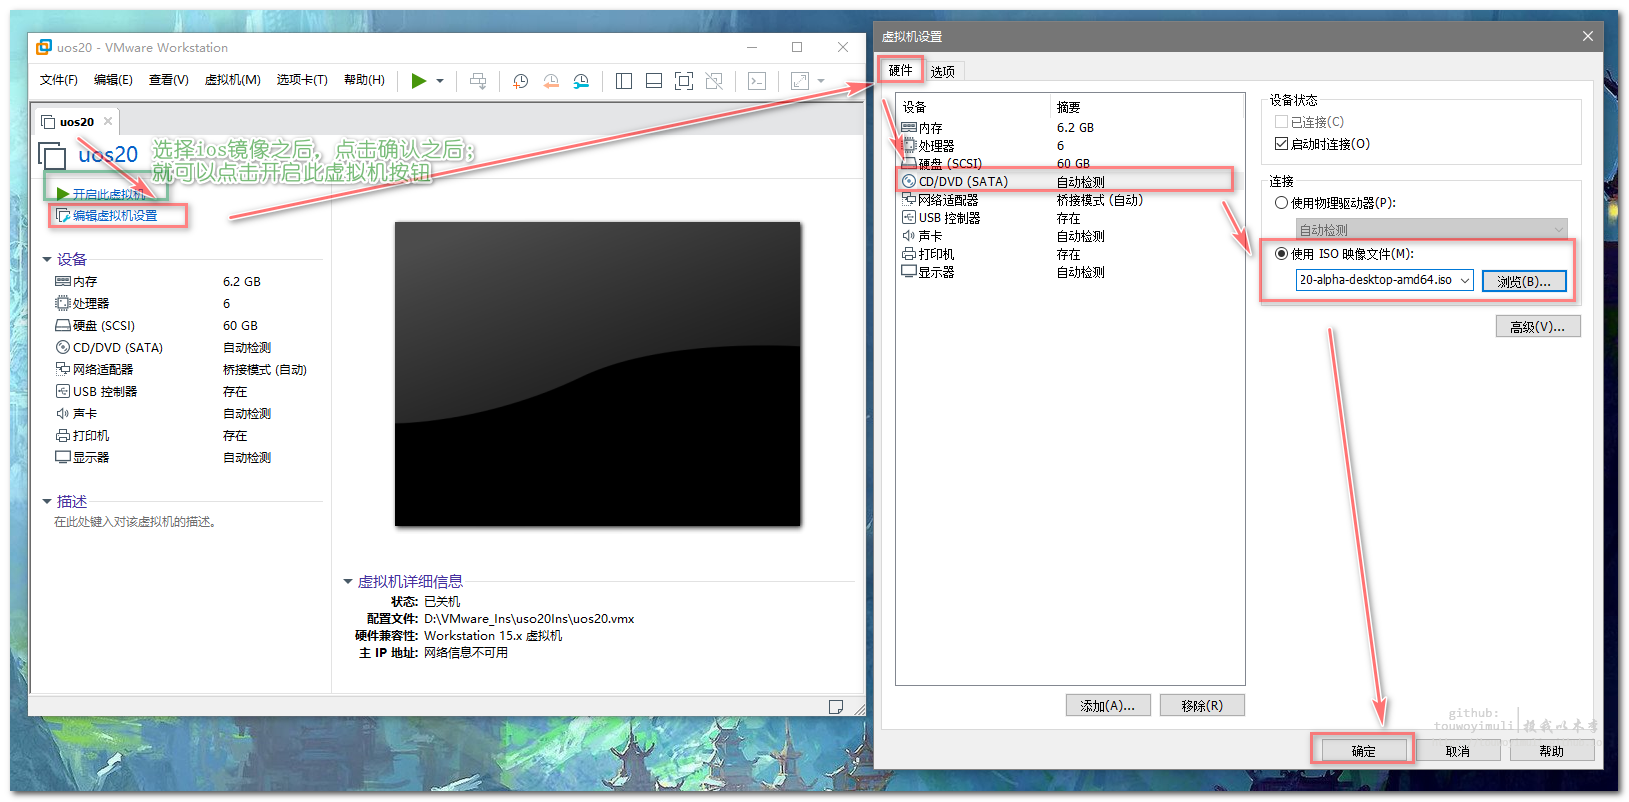This screenshot has width=1629, height=802.
Task: Select 使用 ISO 映像文件(M) radio button
Action: click(1281, 254)
